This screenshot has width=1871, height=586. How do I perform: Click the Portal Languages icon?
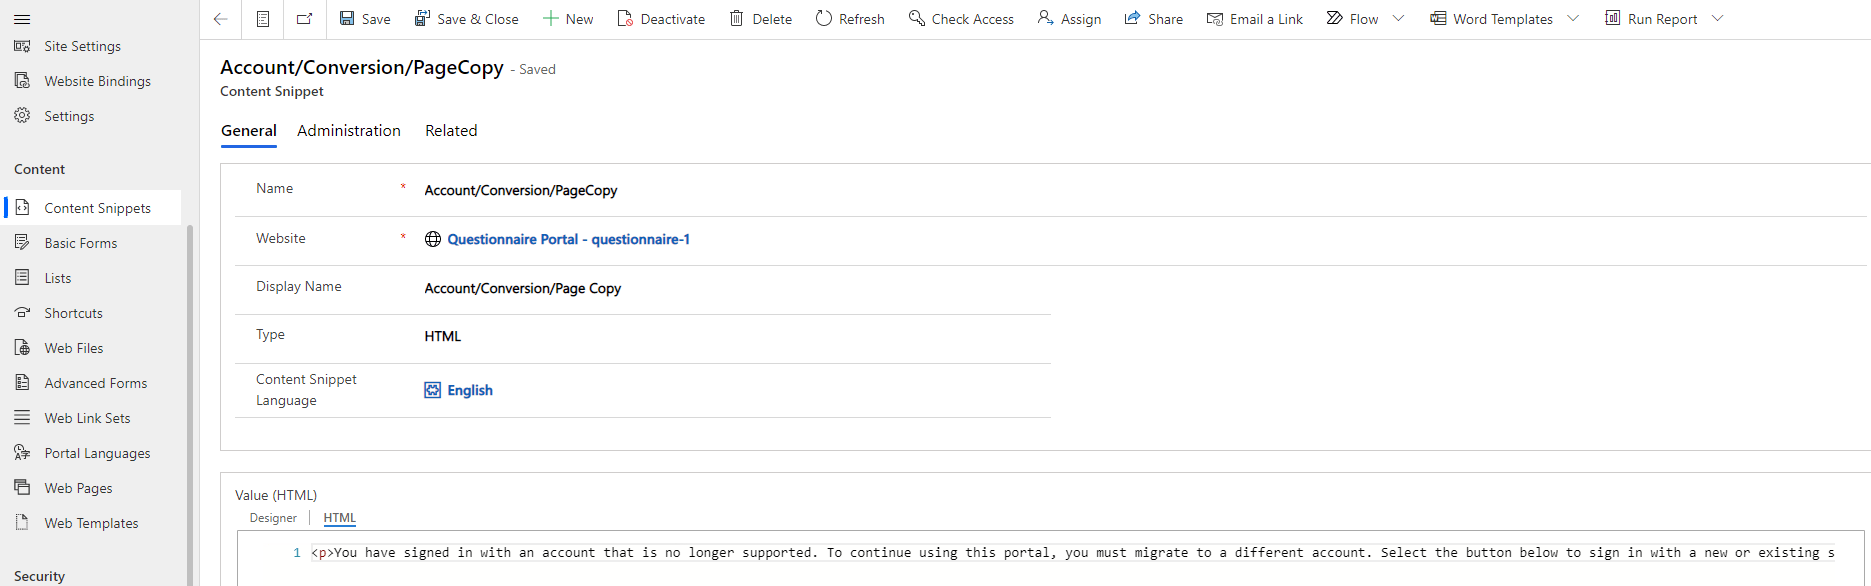(x=22, y=452)
